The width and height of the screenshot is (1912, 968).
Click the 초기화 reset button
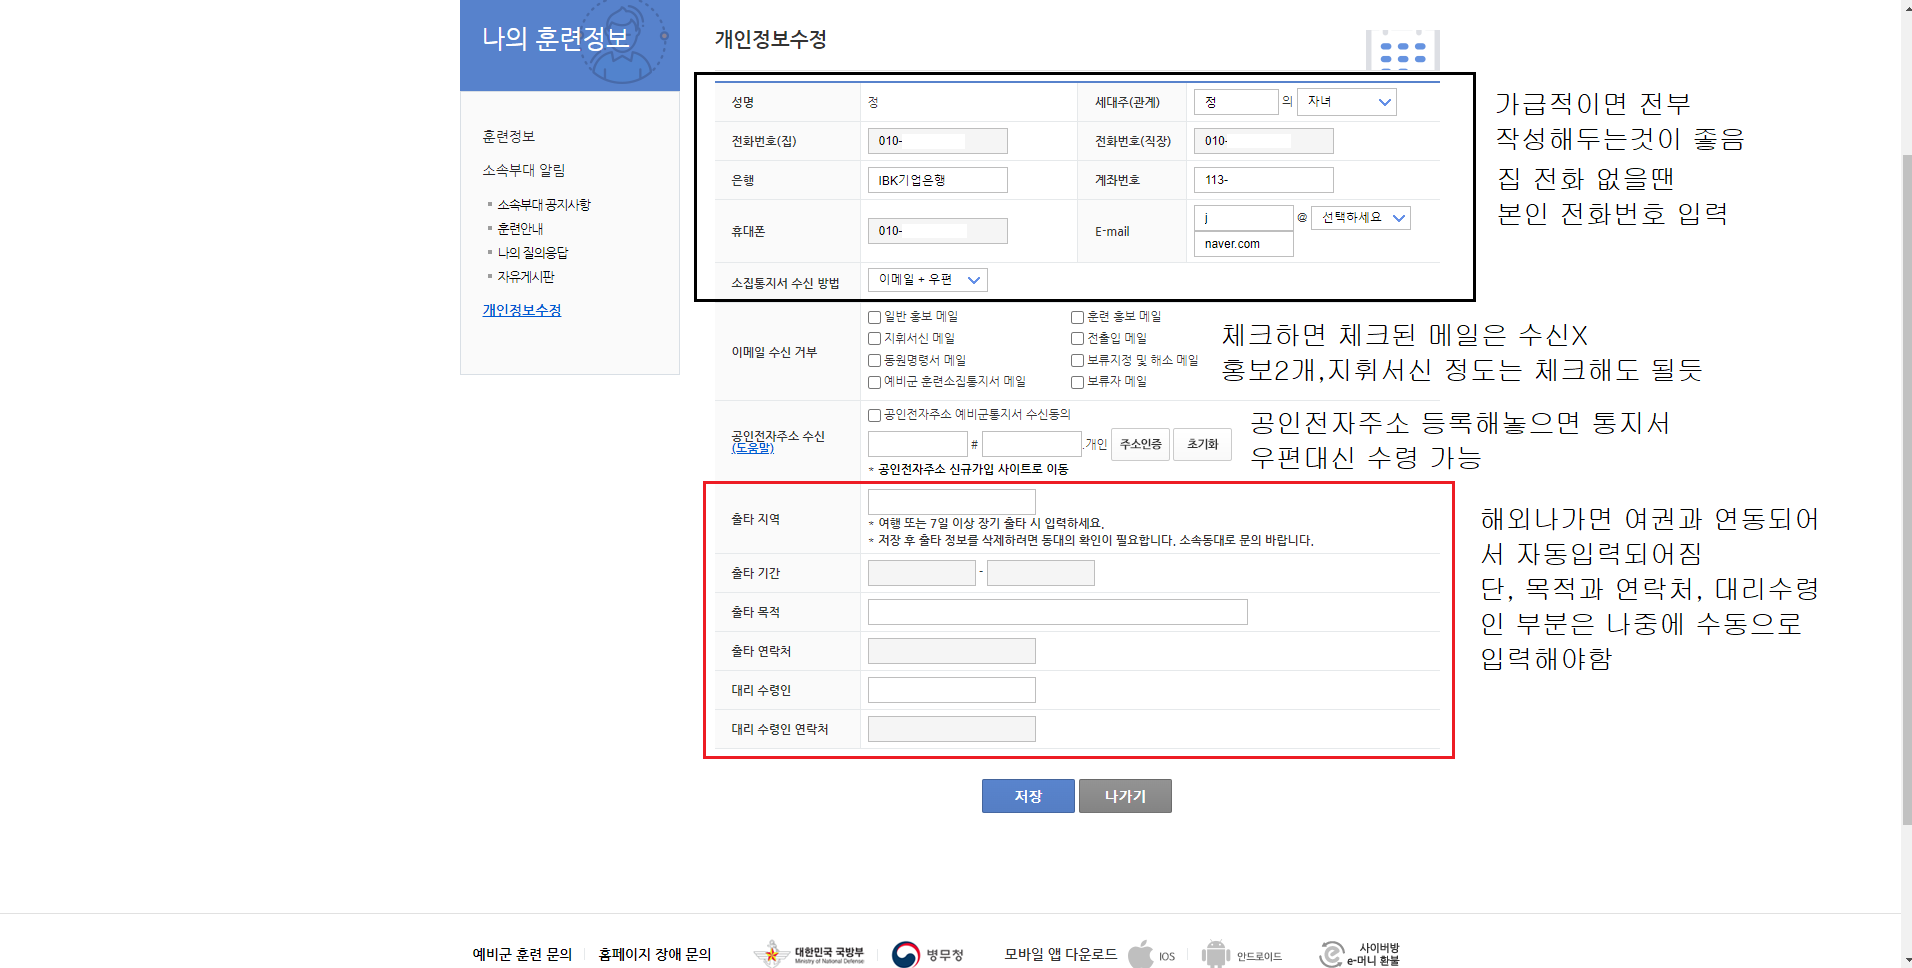pyautogui.click(x=1202, y=444)
